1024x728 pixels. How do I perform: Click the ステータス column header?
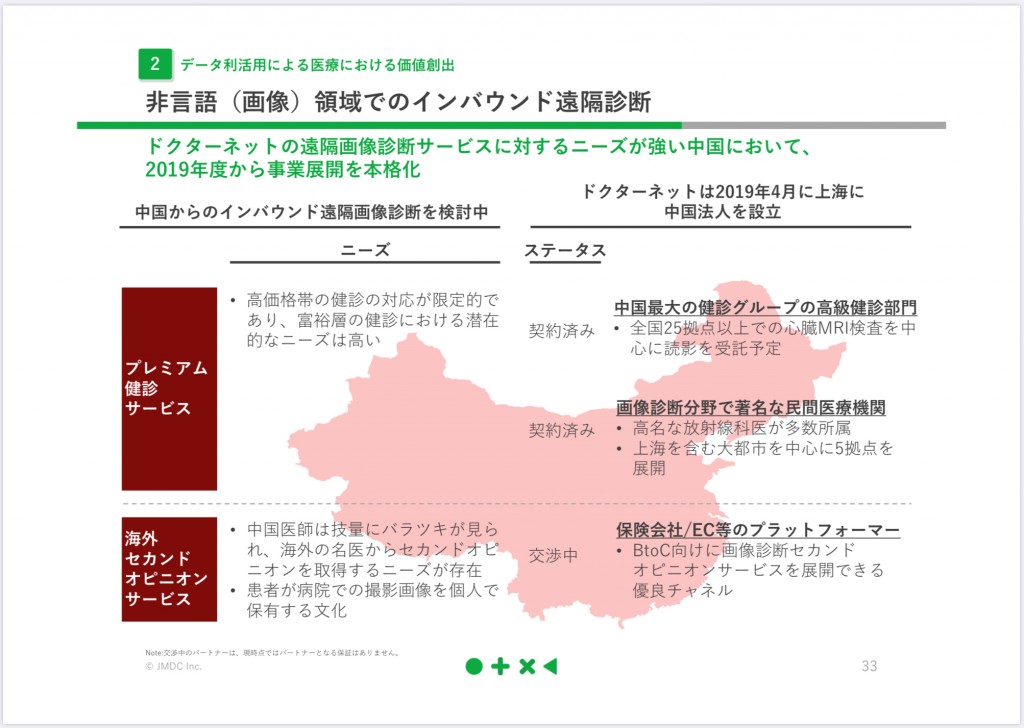[565, 250]
